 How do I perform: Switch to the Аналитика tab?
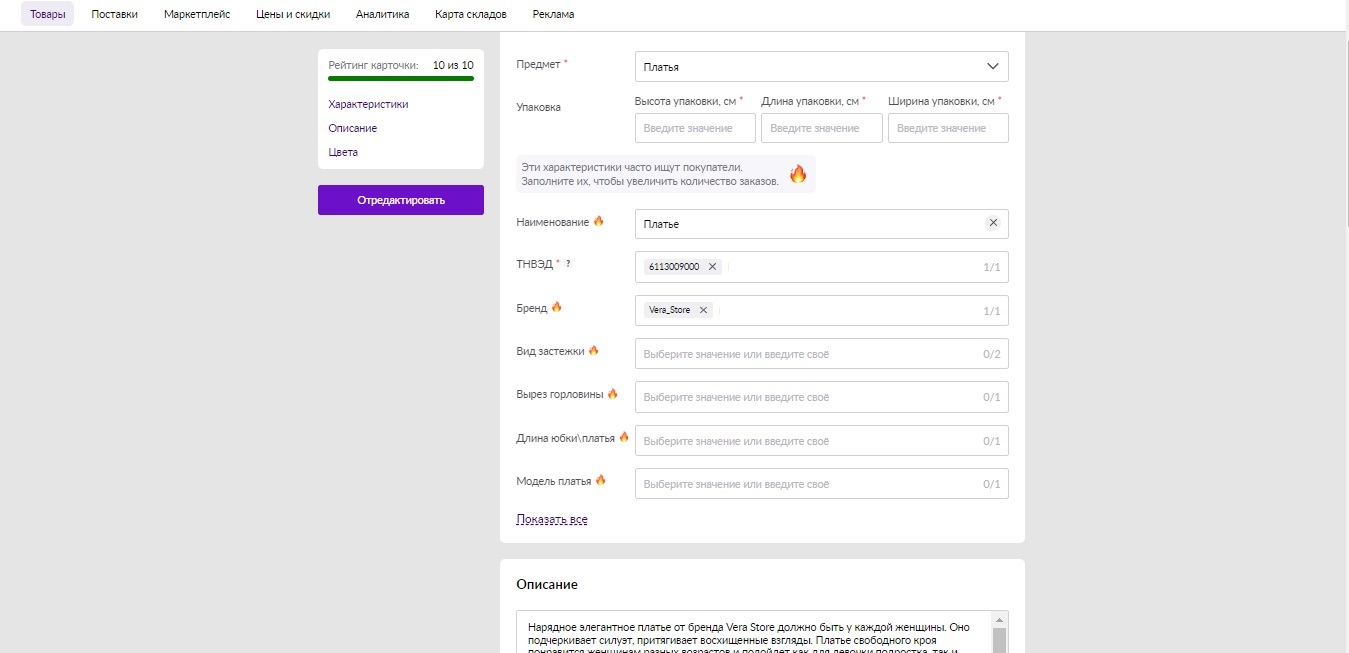pos(382,14)
